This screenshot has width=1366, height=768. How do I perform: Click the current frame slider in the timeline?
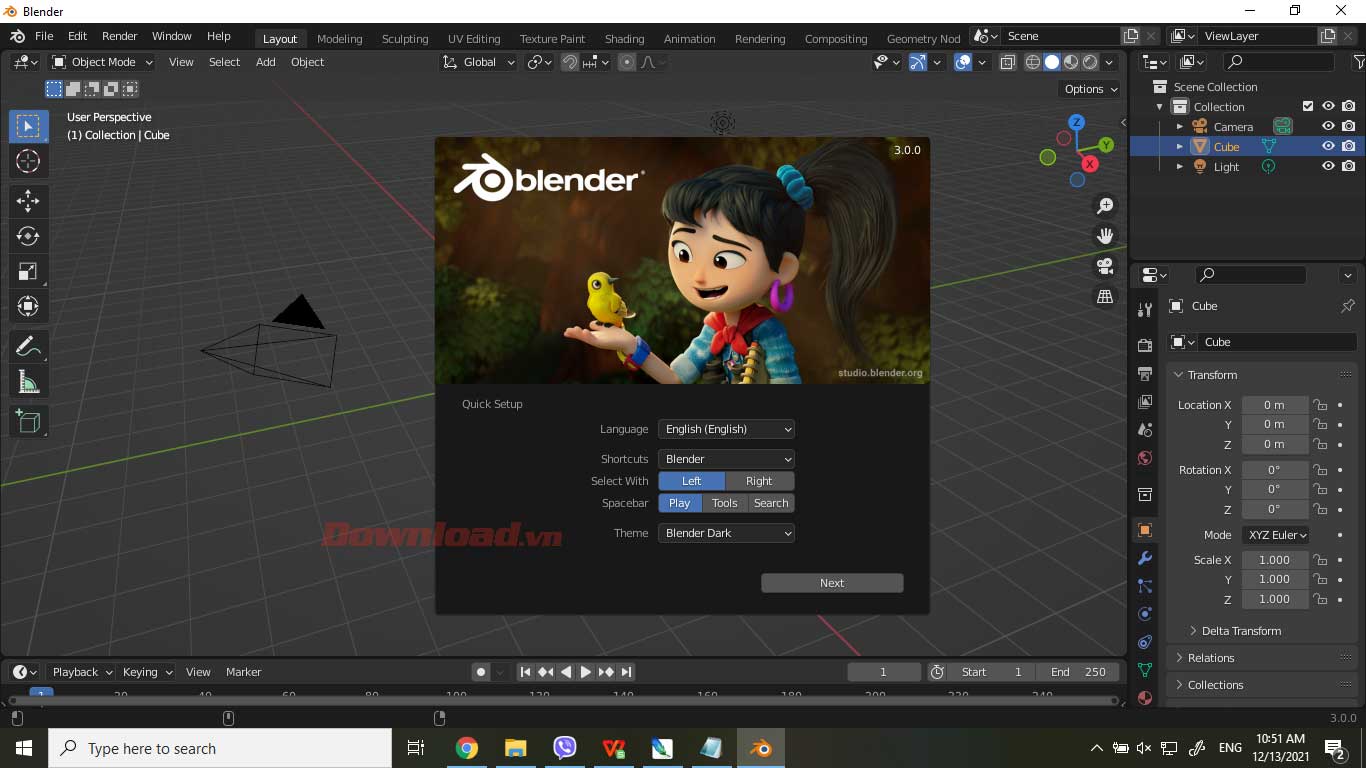884,671
